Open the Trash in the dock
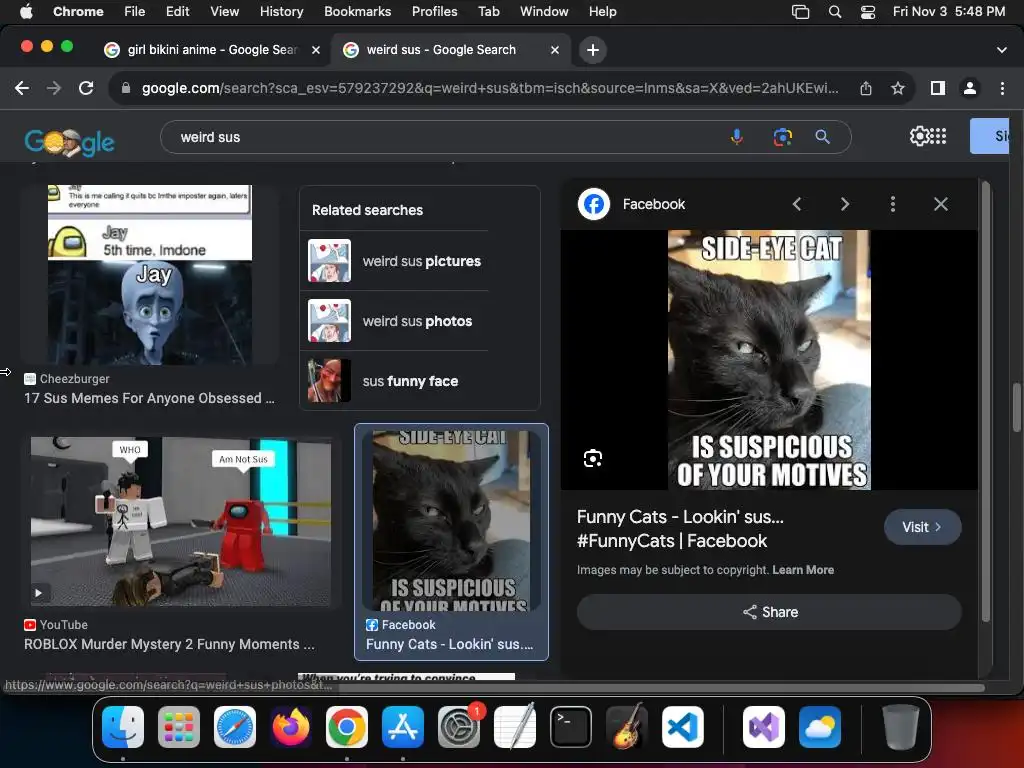The width and height of the screenshot is (1024, 768). [x=901, y=727]
